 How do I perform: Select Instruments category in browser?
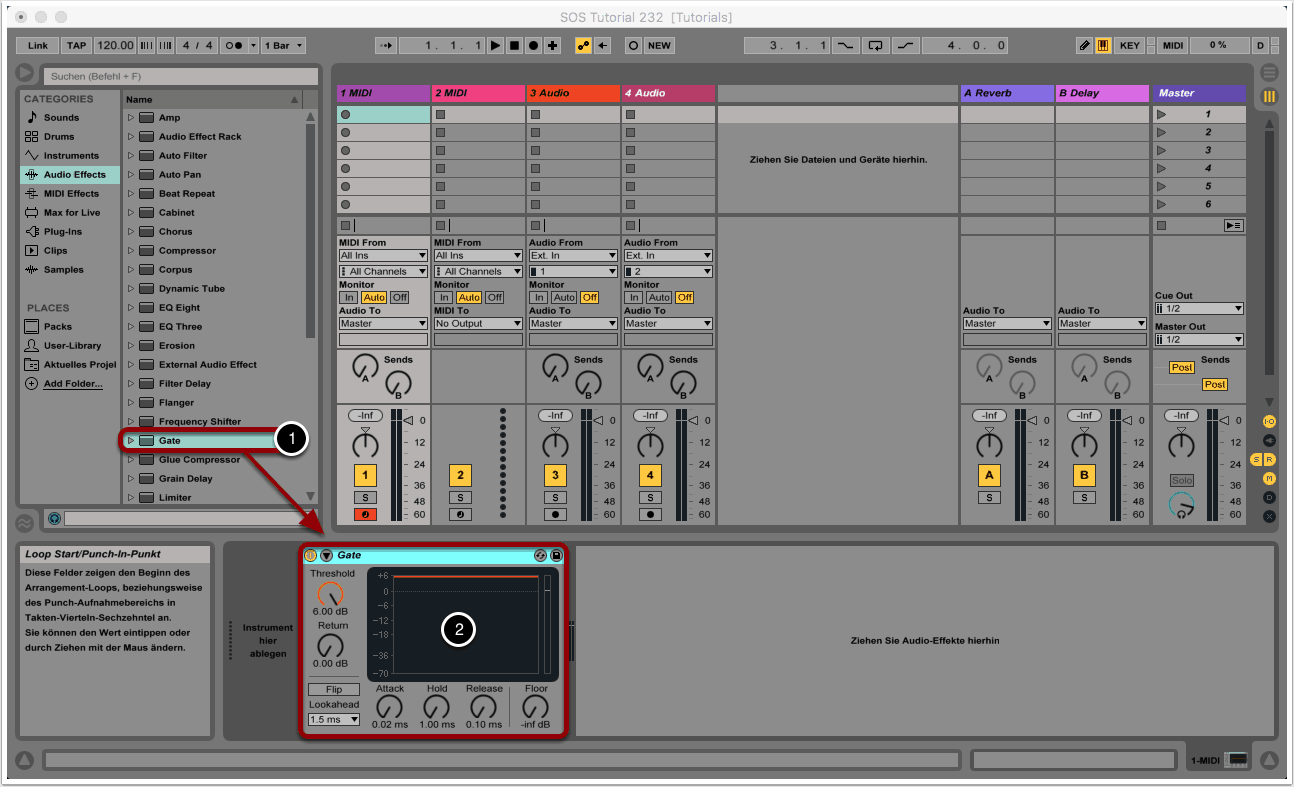(70, 156)
